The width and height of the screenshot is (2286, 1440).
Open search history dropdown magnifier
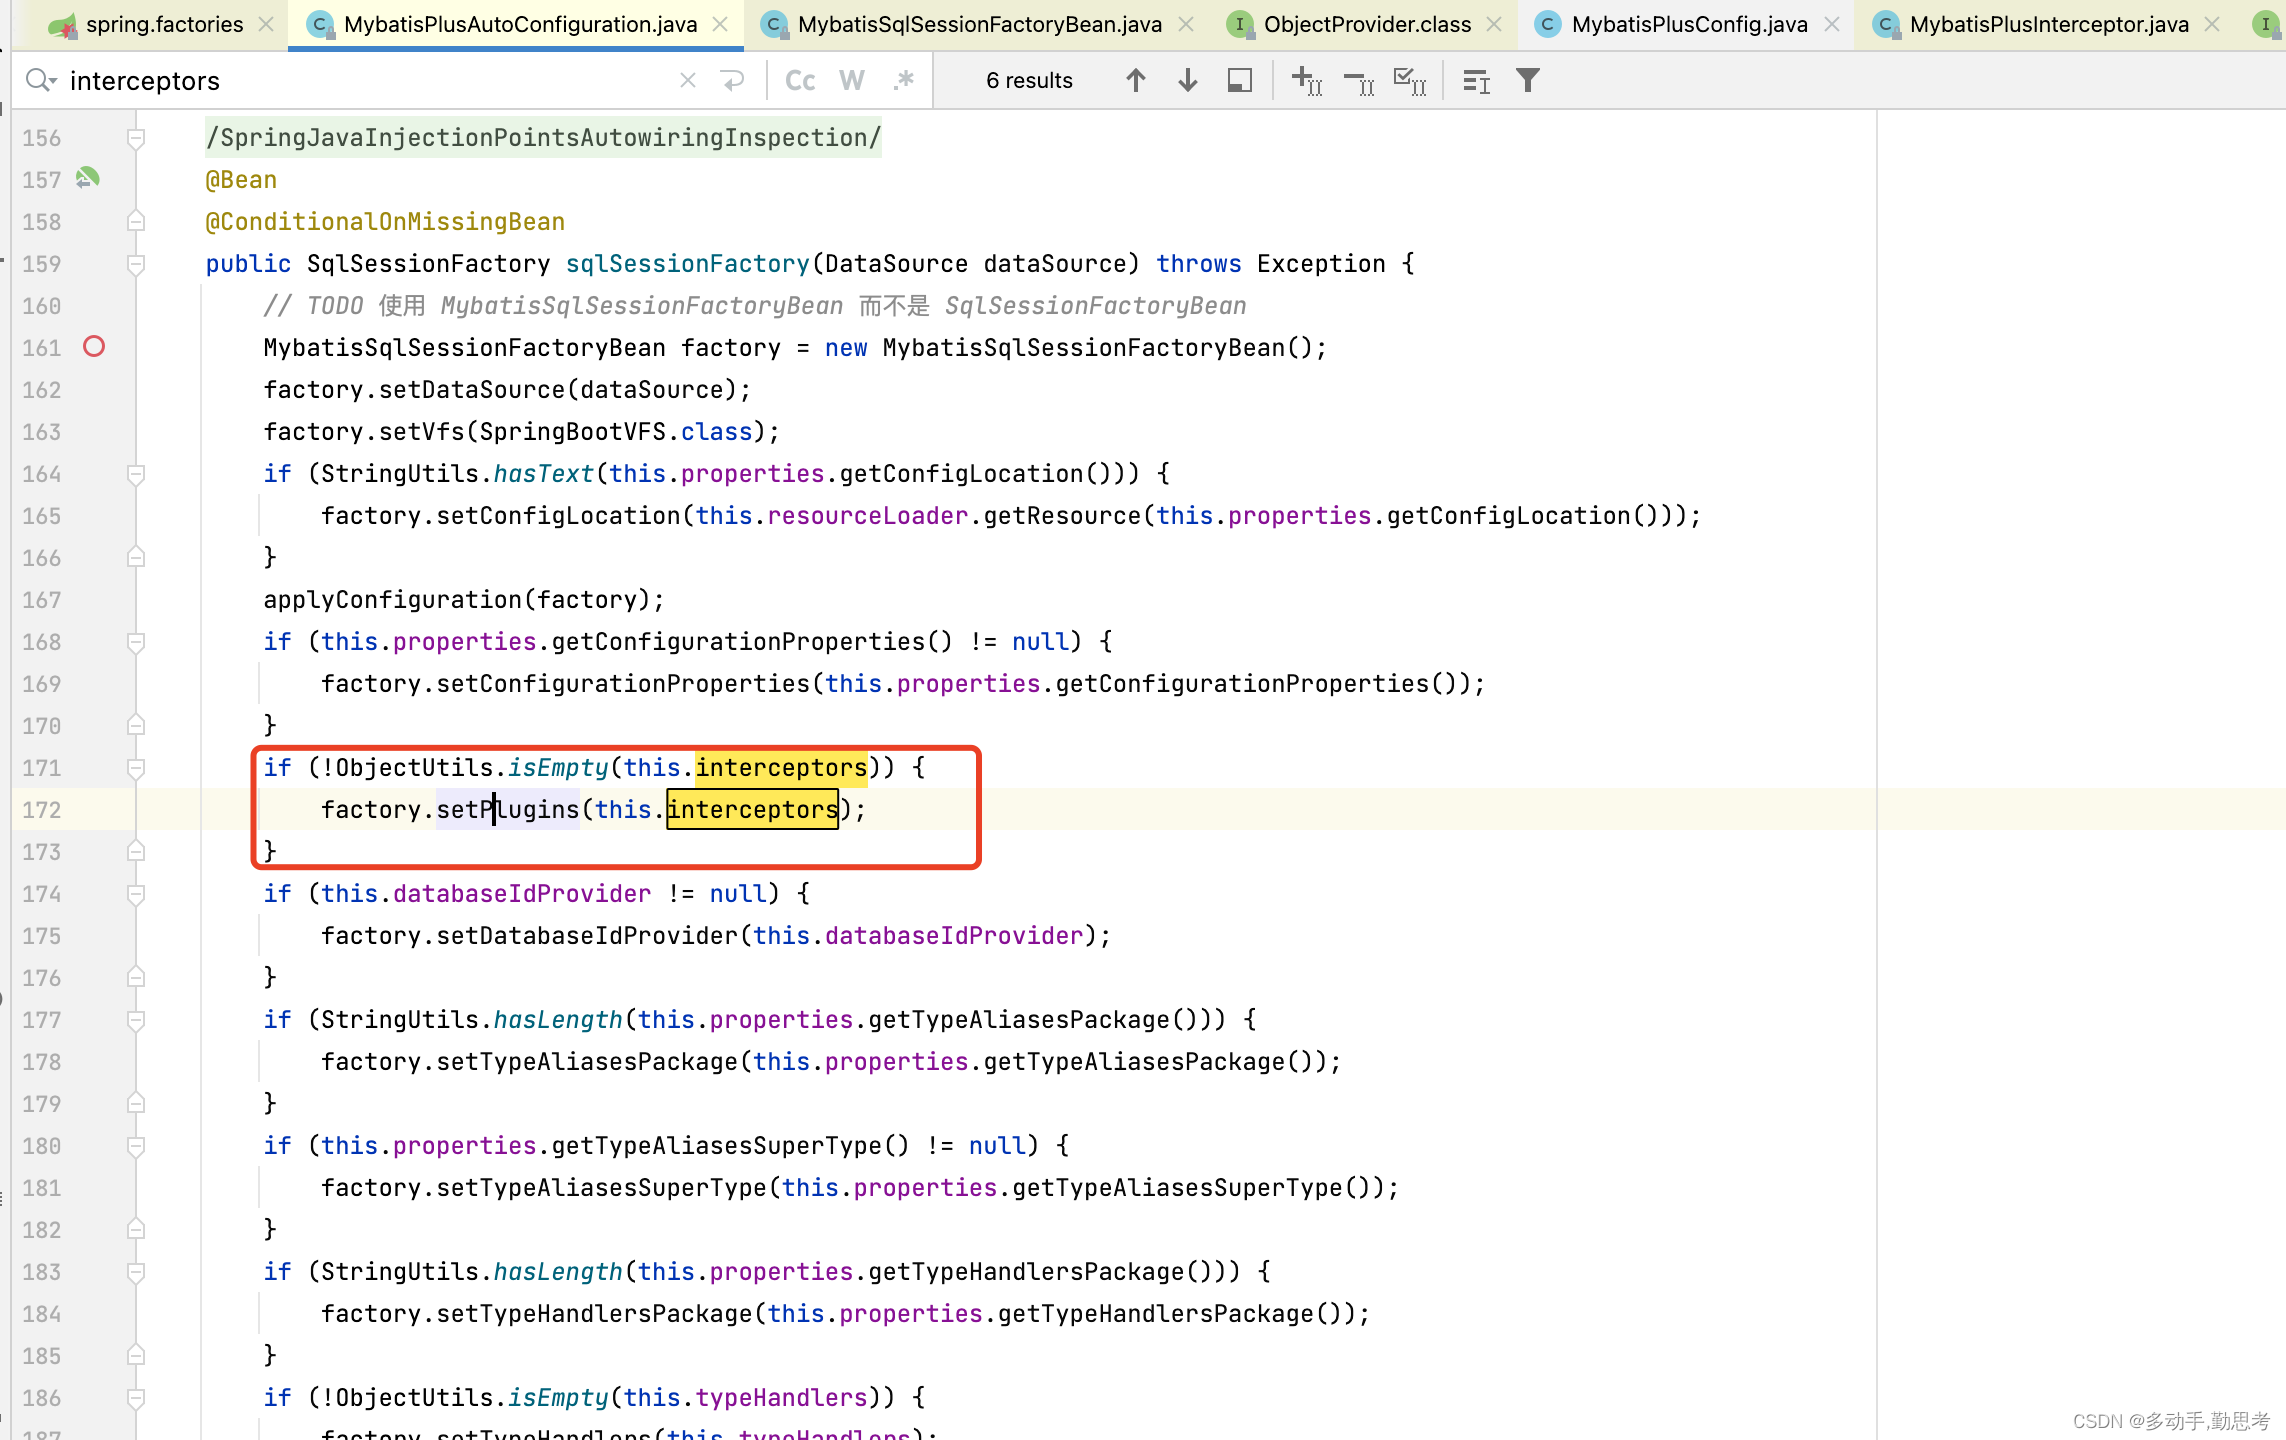coord(40,81)
